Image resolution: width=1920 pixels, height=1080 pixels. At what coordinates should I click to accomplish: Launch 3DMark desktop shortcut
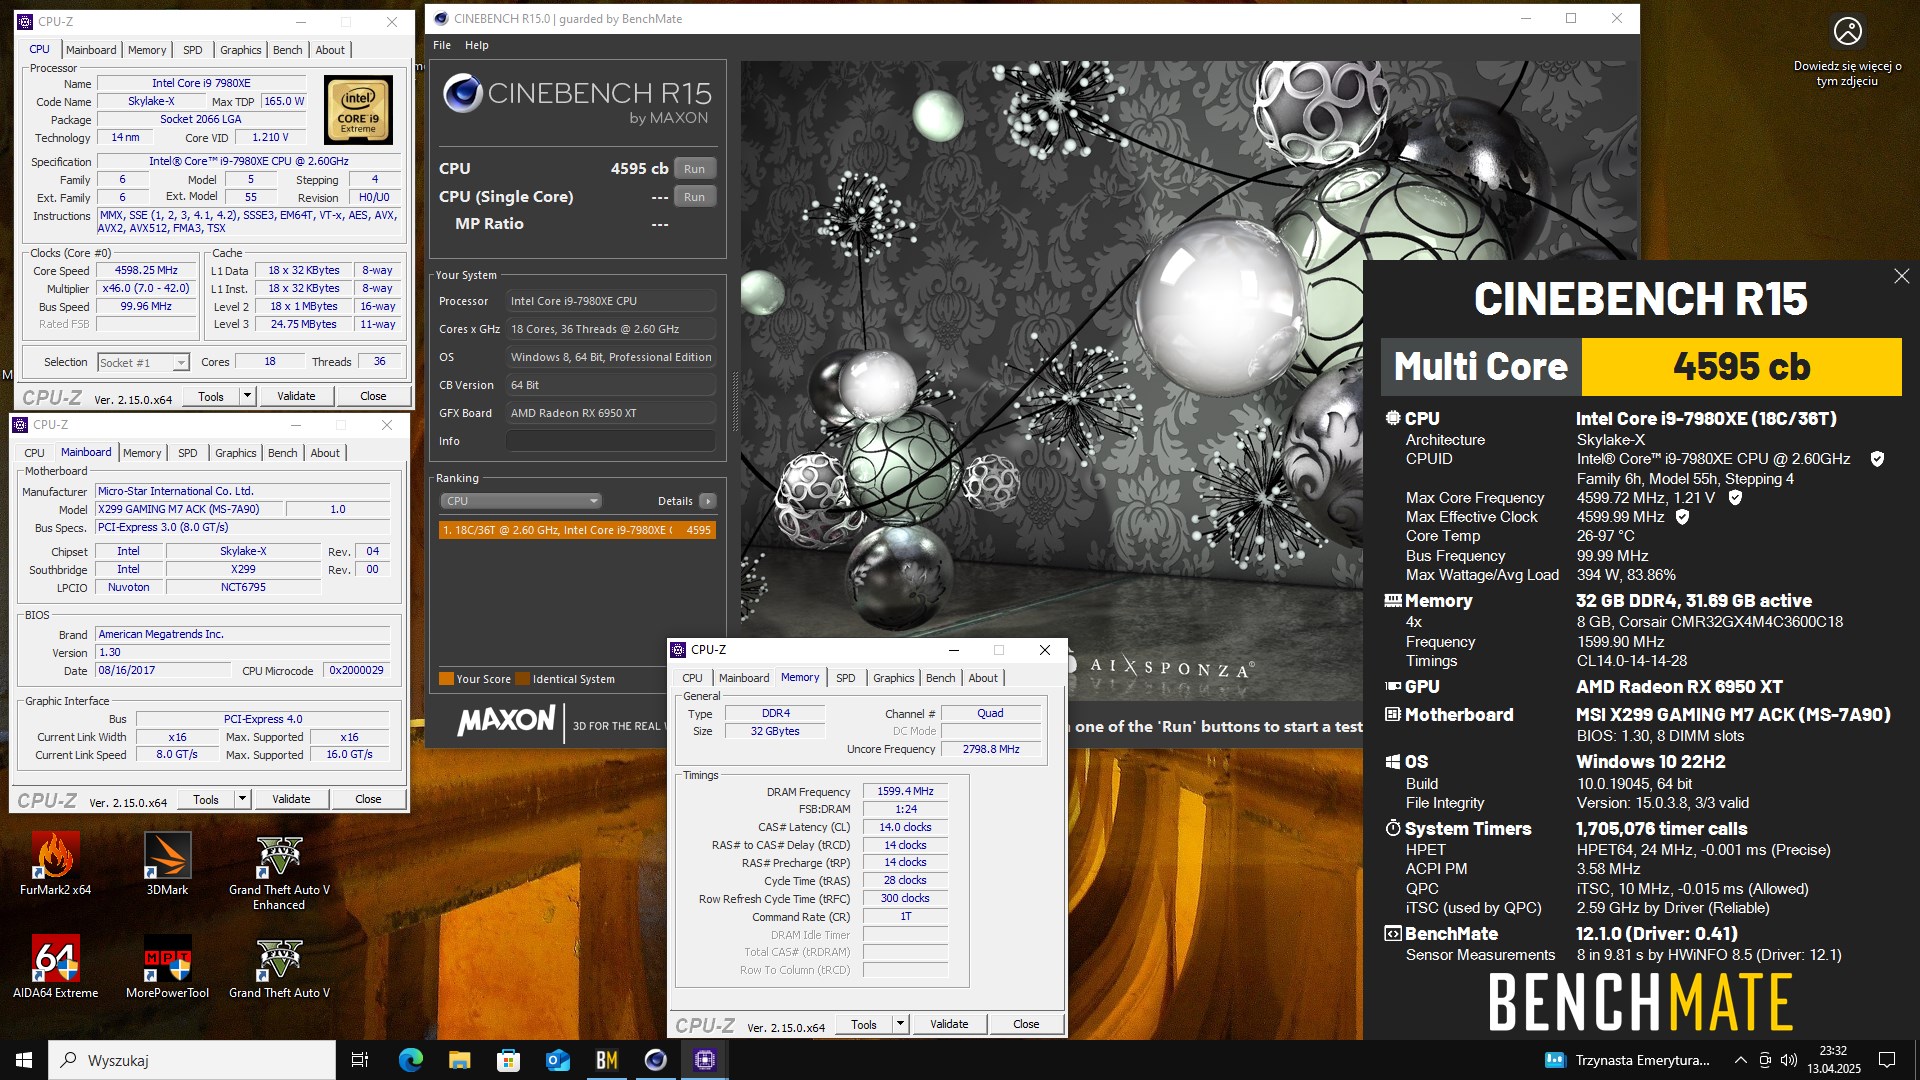pos(167,862)
